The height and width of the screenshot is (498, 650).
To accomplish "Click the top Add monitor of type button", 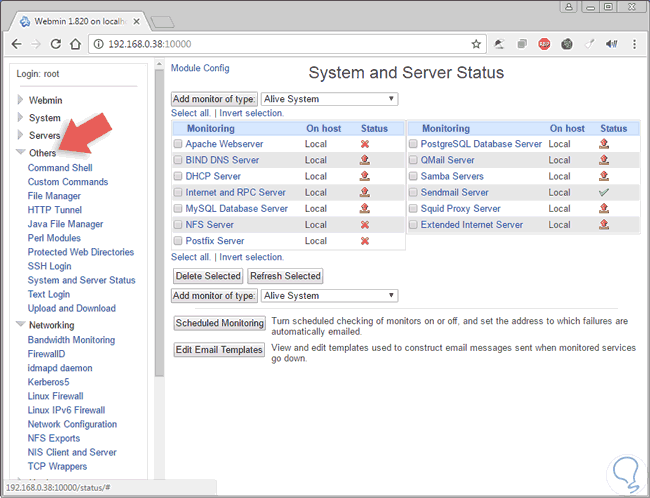I will click(214, 99).
